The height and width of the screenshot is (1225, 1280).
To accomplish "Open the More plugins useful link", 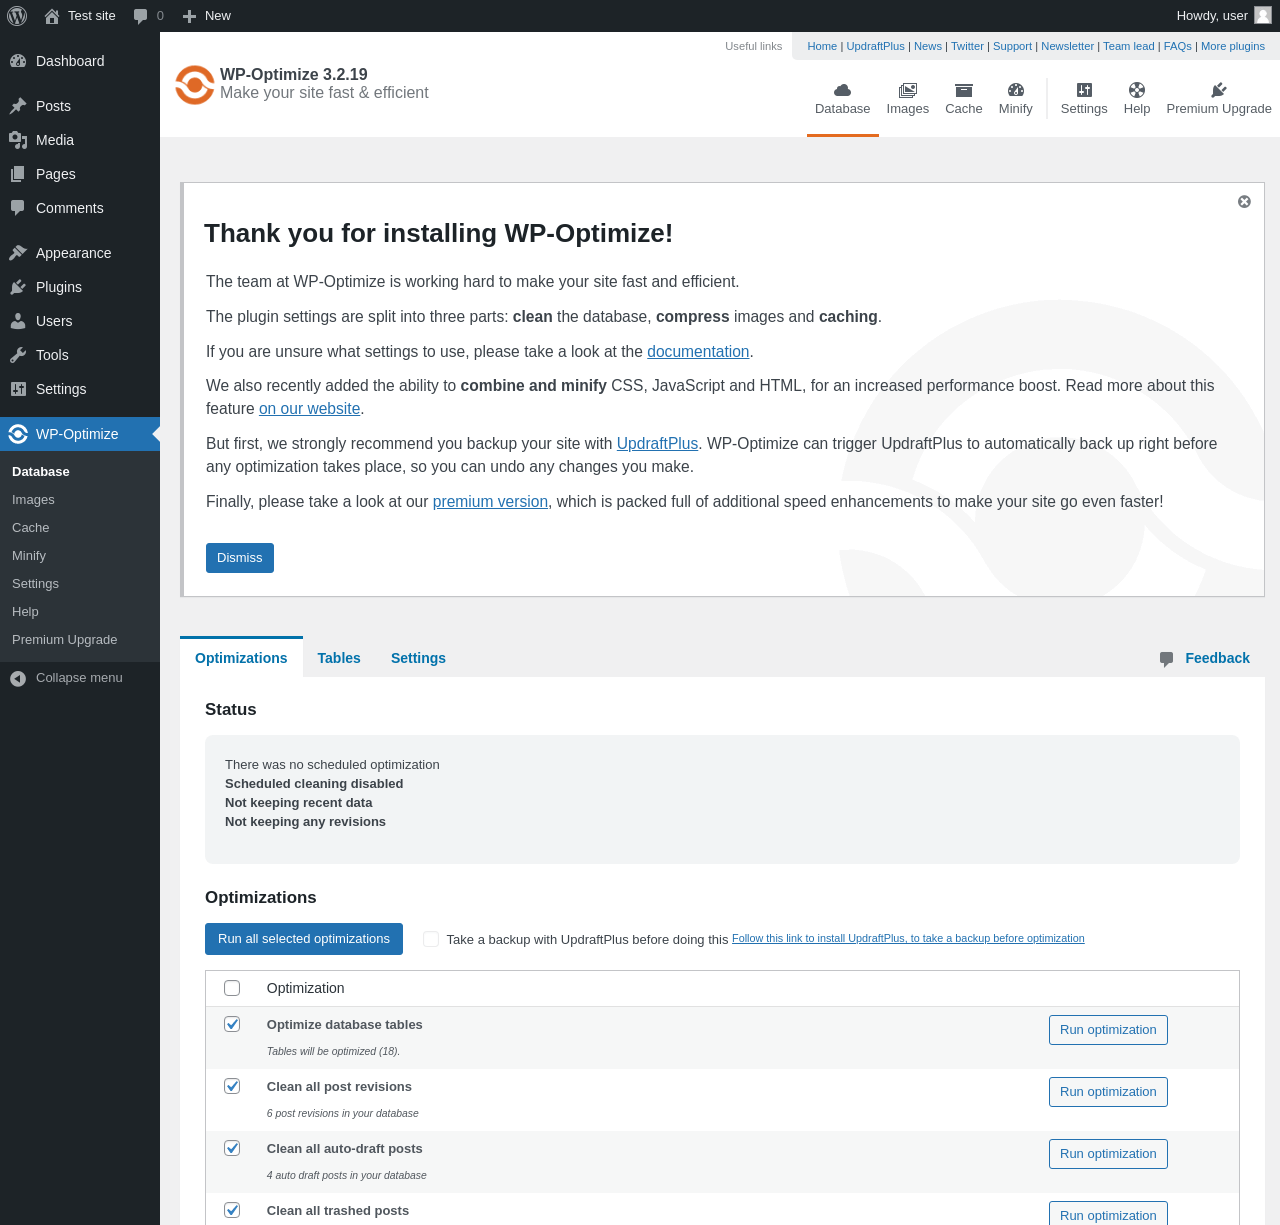I will click(x=1233, y=46).
